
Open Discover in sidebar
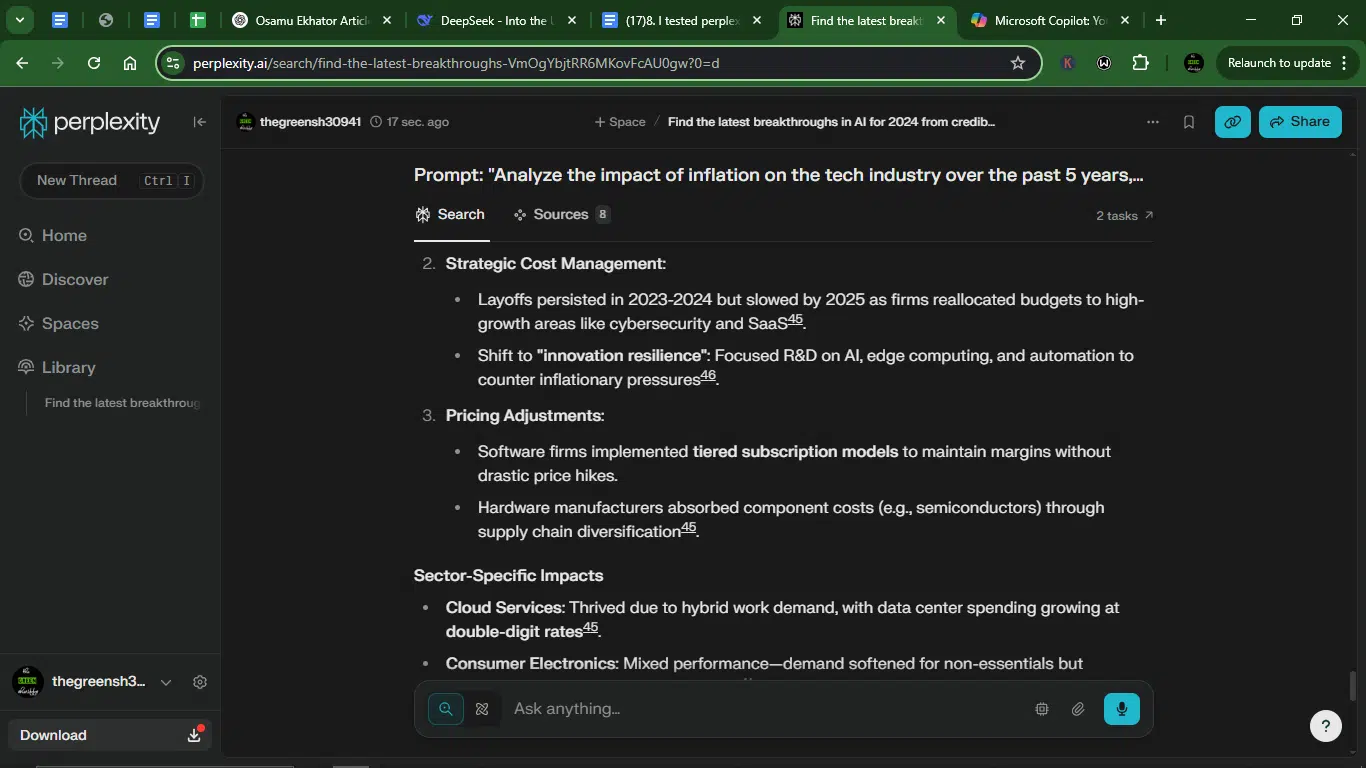click(63, 280)
